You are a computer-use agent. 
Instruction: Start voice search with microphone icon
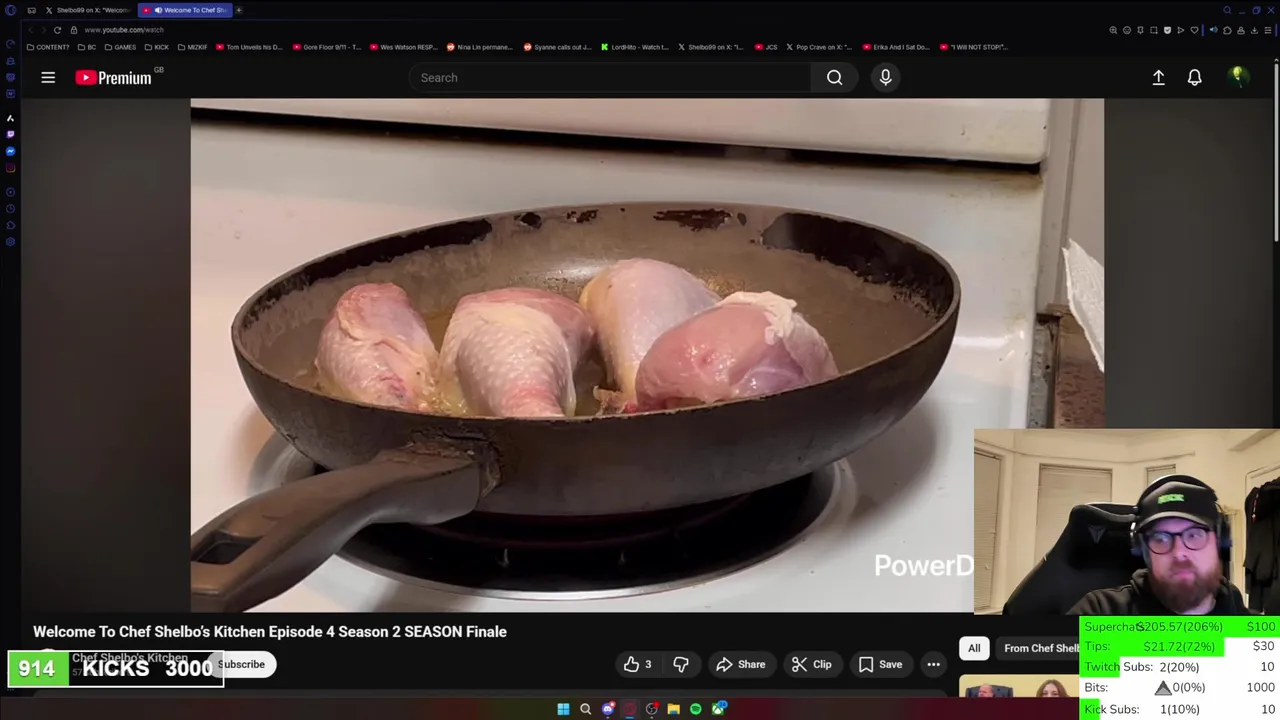tap(885, 77)
